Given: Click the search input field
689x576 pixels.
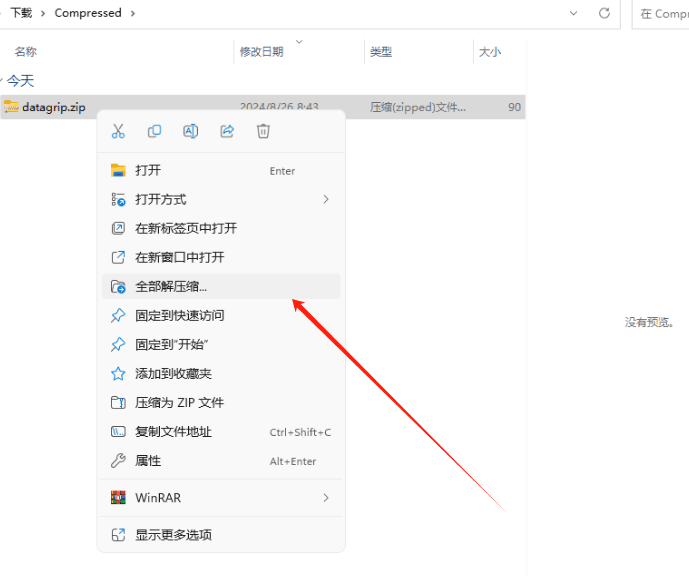Looking at the screenshot, I should (661, 14).
